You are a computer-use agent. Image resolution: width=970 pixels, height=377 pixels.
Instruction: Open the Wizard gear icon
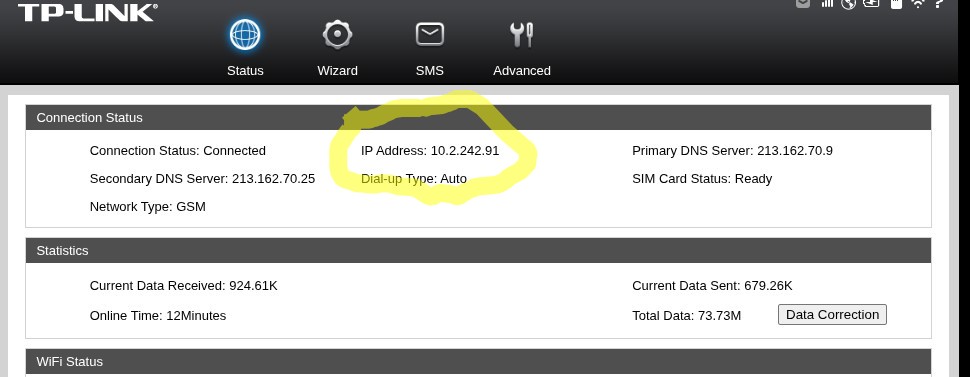click(x=337, y=34)
